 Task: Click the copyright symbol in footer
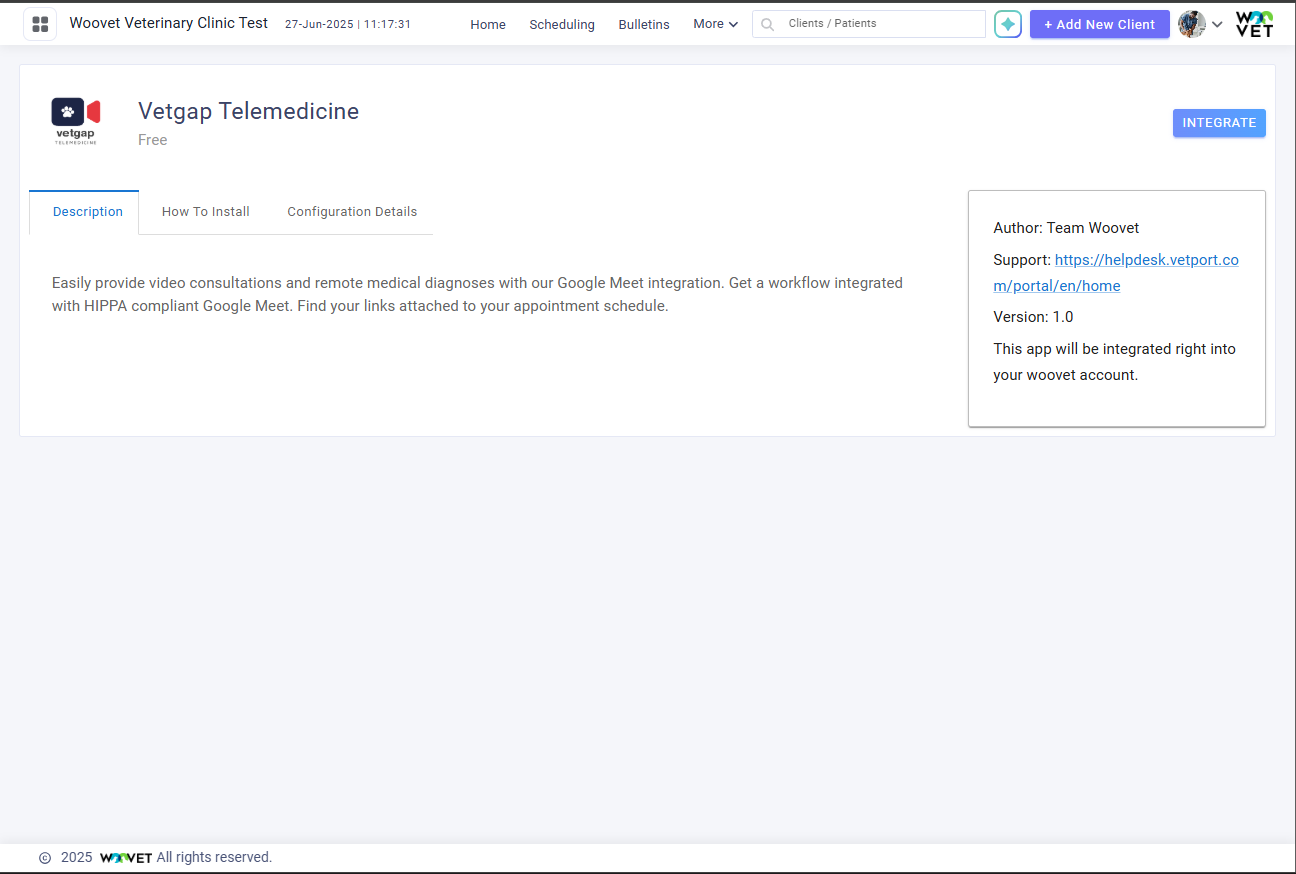[45, 858]
